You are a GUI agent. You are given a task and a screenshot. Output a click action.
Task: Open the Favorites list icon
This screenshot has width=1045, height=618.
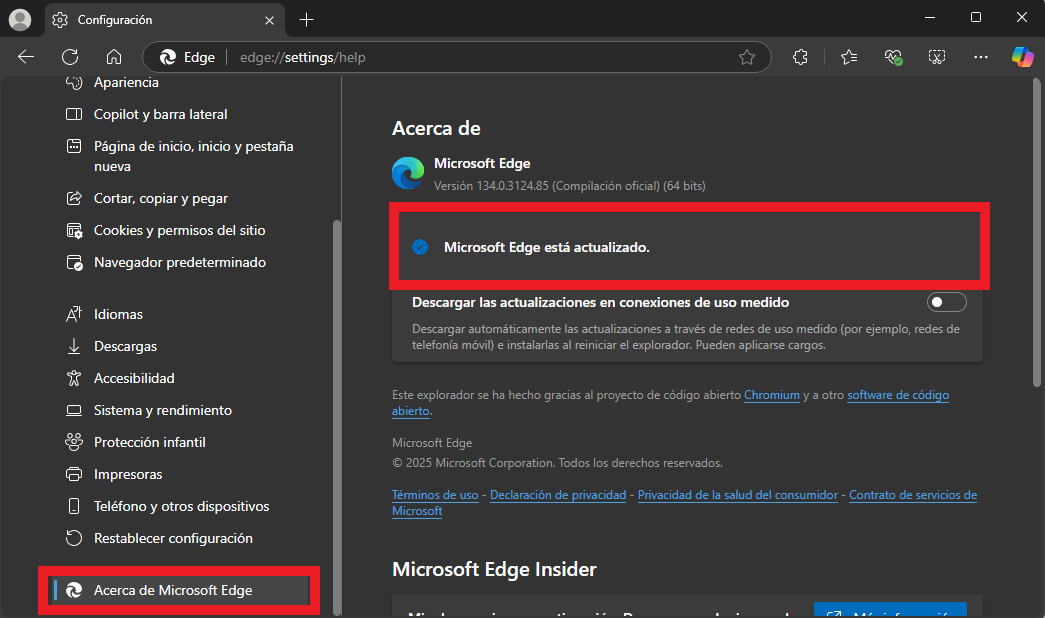pos(849,57)
